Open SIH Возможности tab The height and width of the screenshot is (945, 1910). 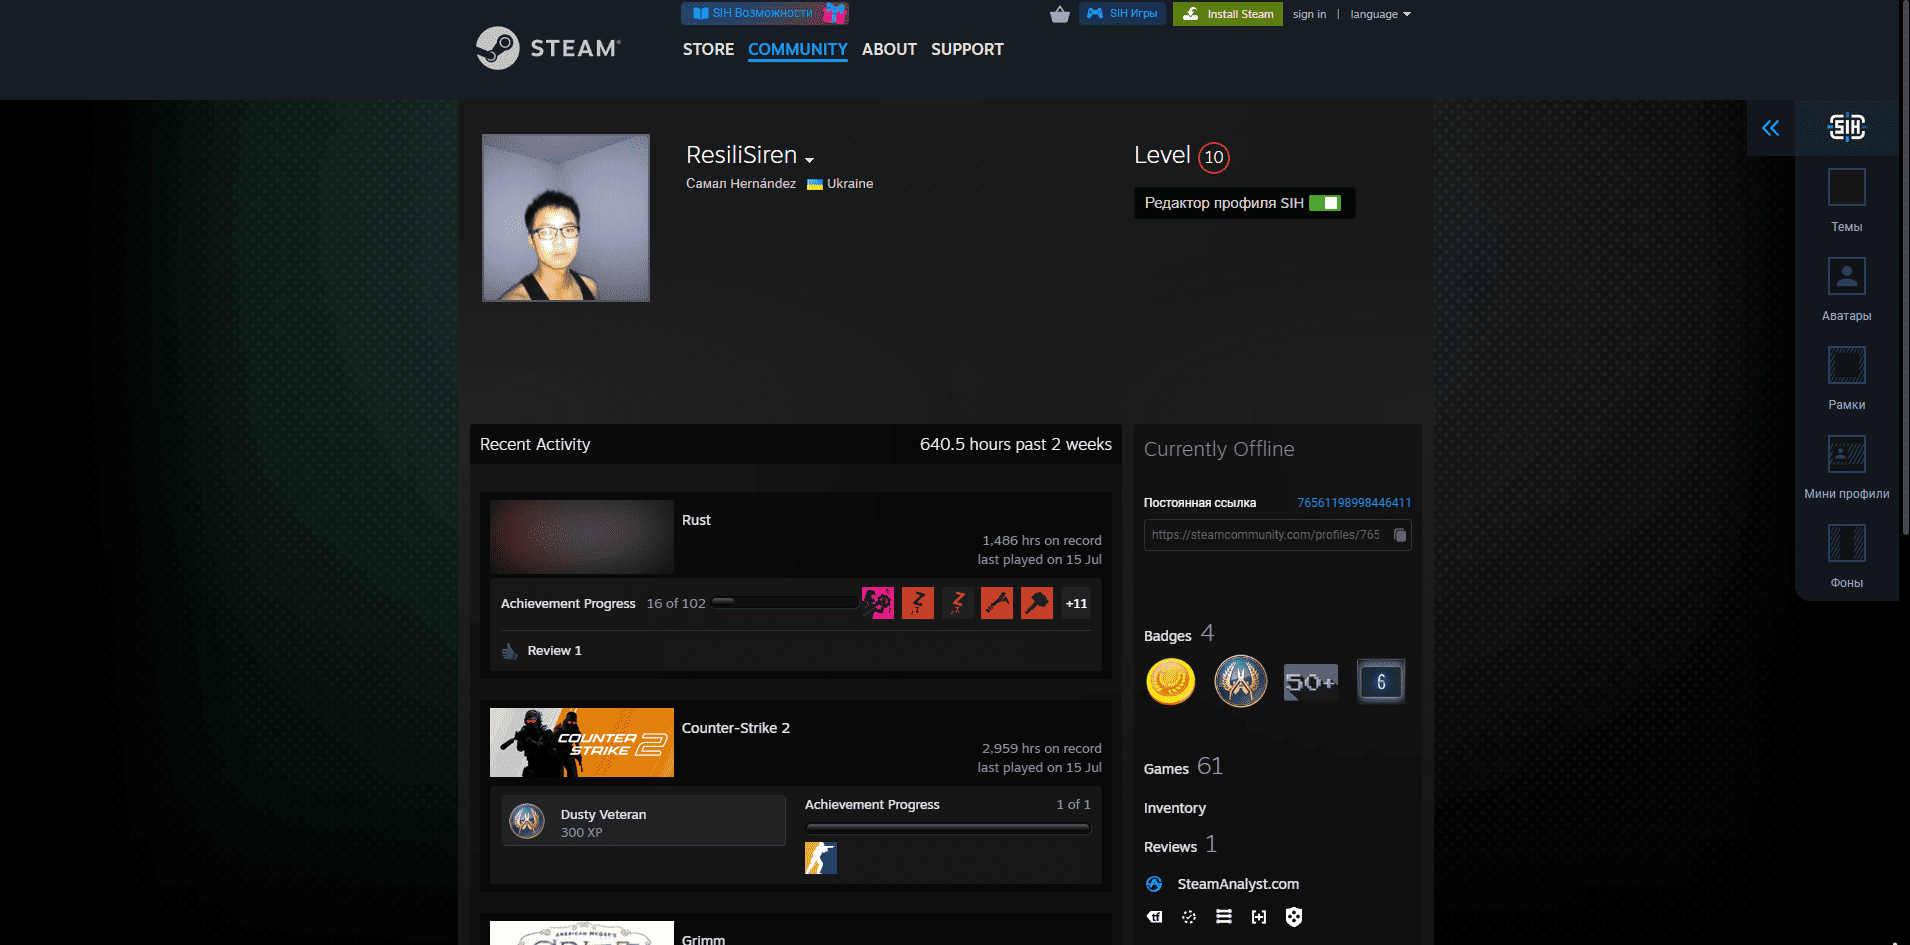click(x=765, y=13)
